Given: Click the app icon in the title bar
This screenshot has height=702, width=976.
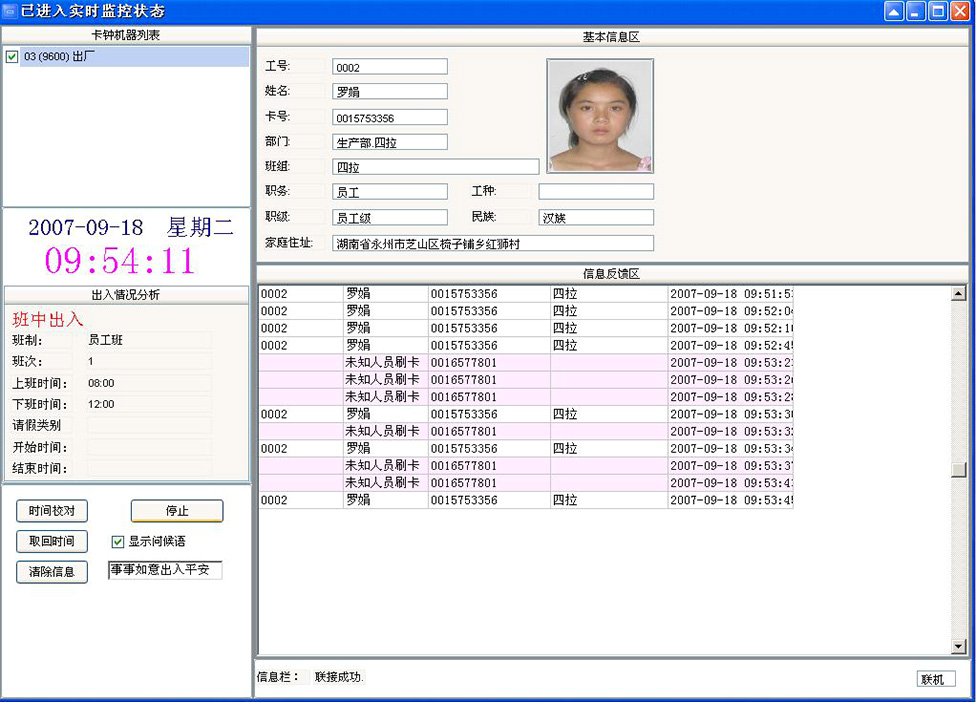Looking at the screenshot, I should 10,11.
